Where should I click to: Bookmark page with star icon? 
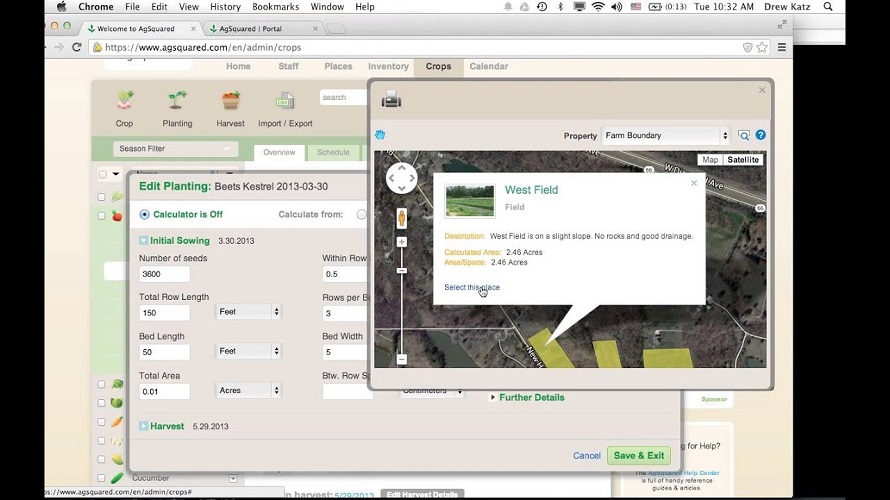[x=762, y=48]
